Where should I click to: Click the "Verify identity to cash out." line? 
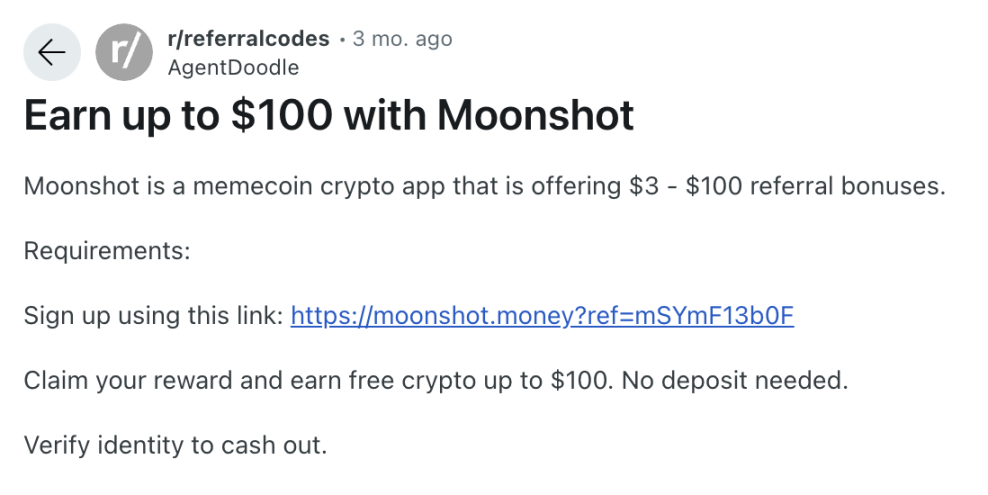click(x=175, y=445)
